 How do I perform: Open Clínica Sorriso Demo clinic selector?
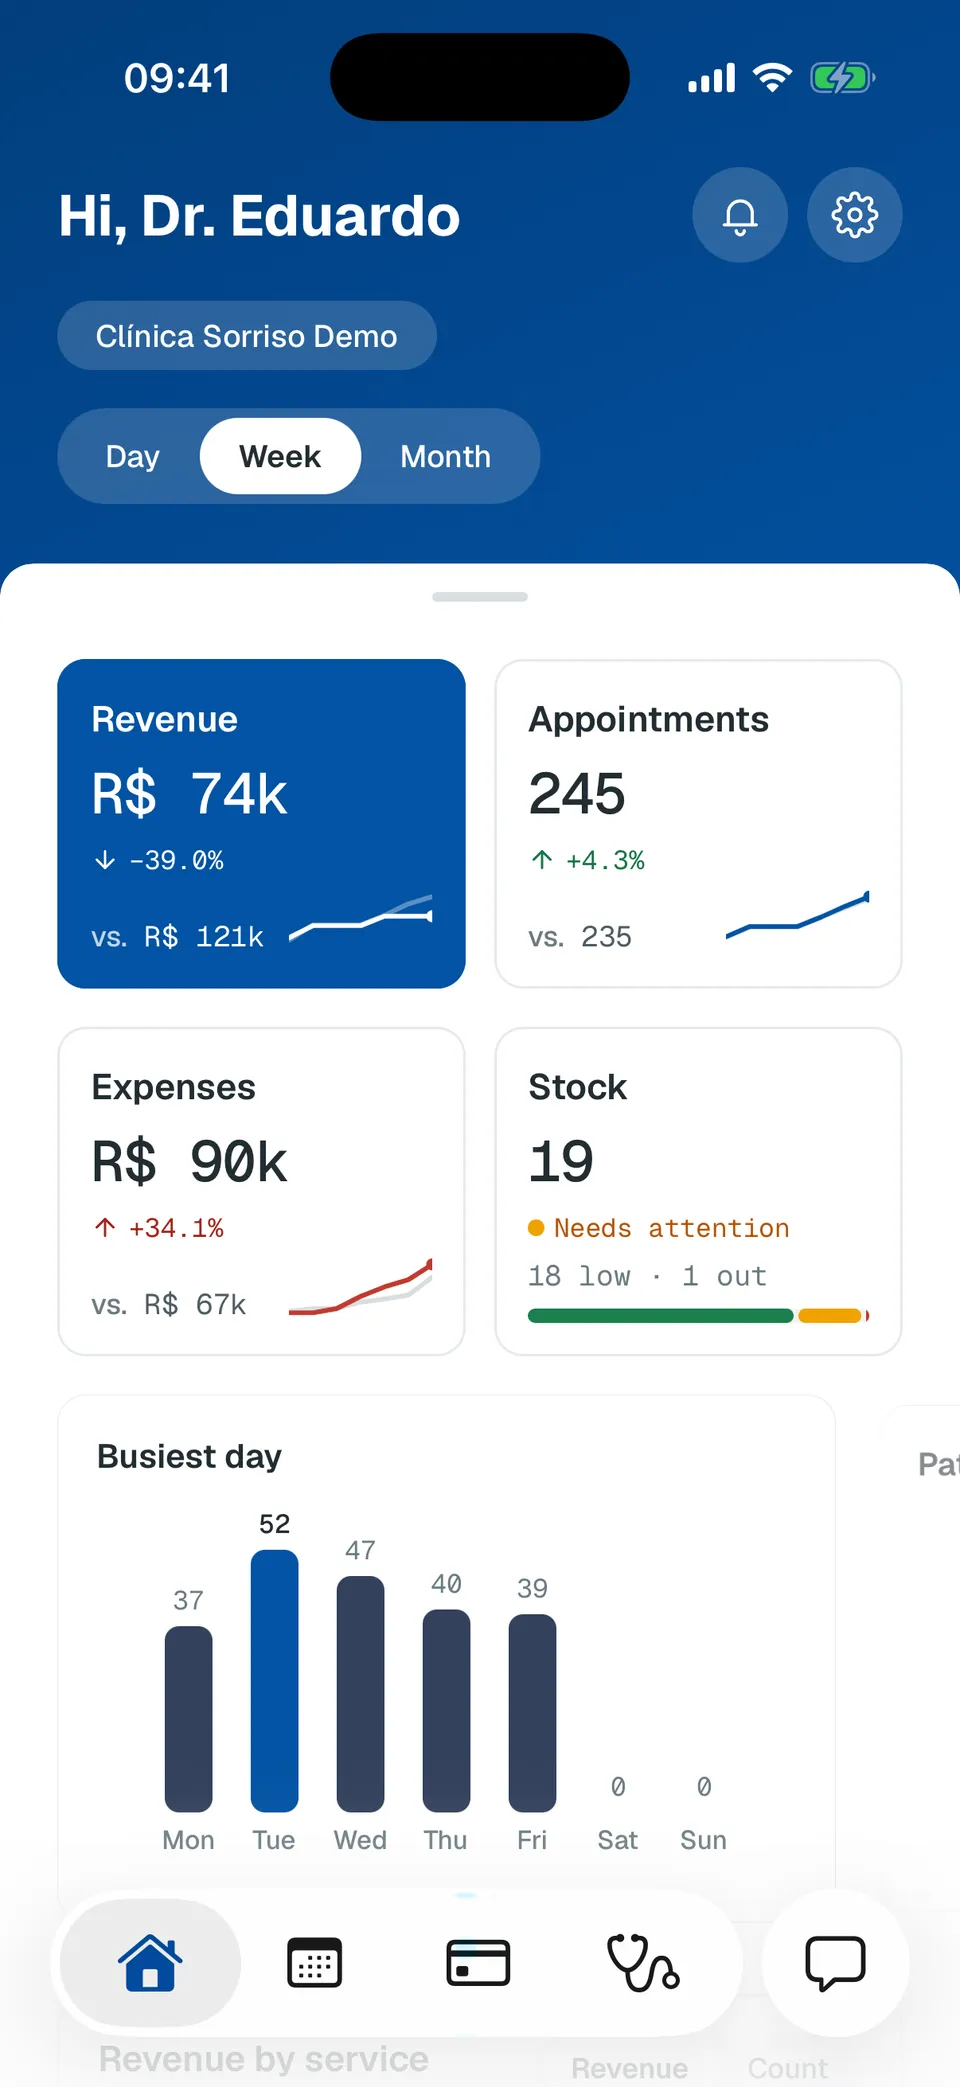tap(247, 336)
